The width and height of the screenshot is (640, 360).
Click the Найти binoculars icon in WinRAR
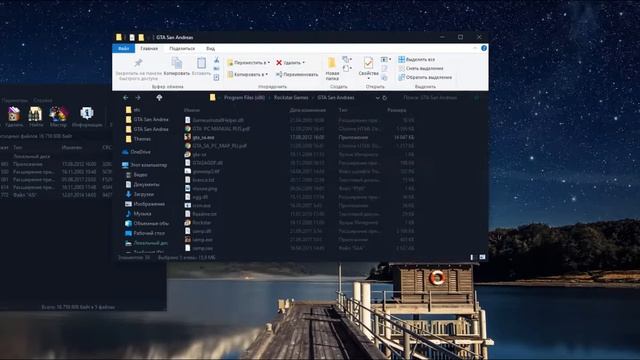point(35,113)
